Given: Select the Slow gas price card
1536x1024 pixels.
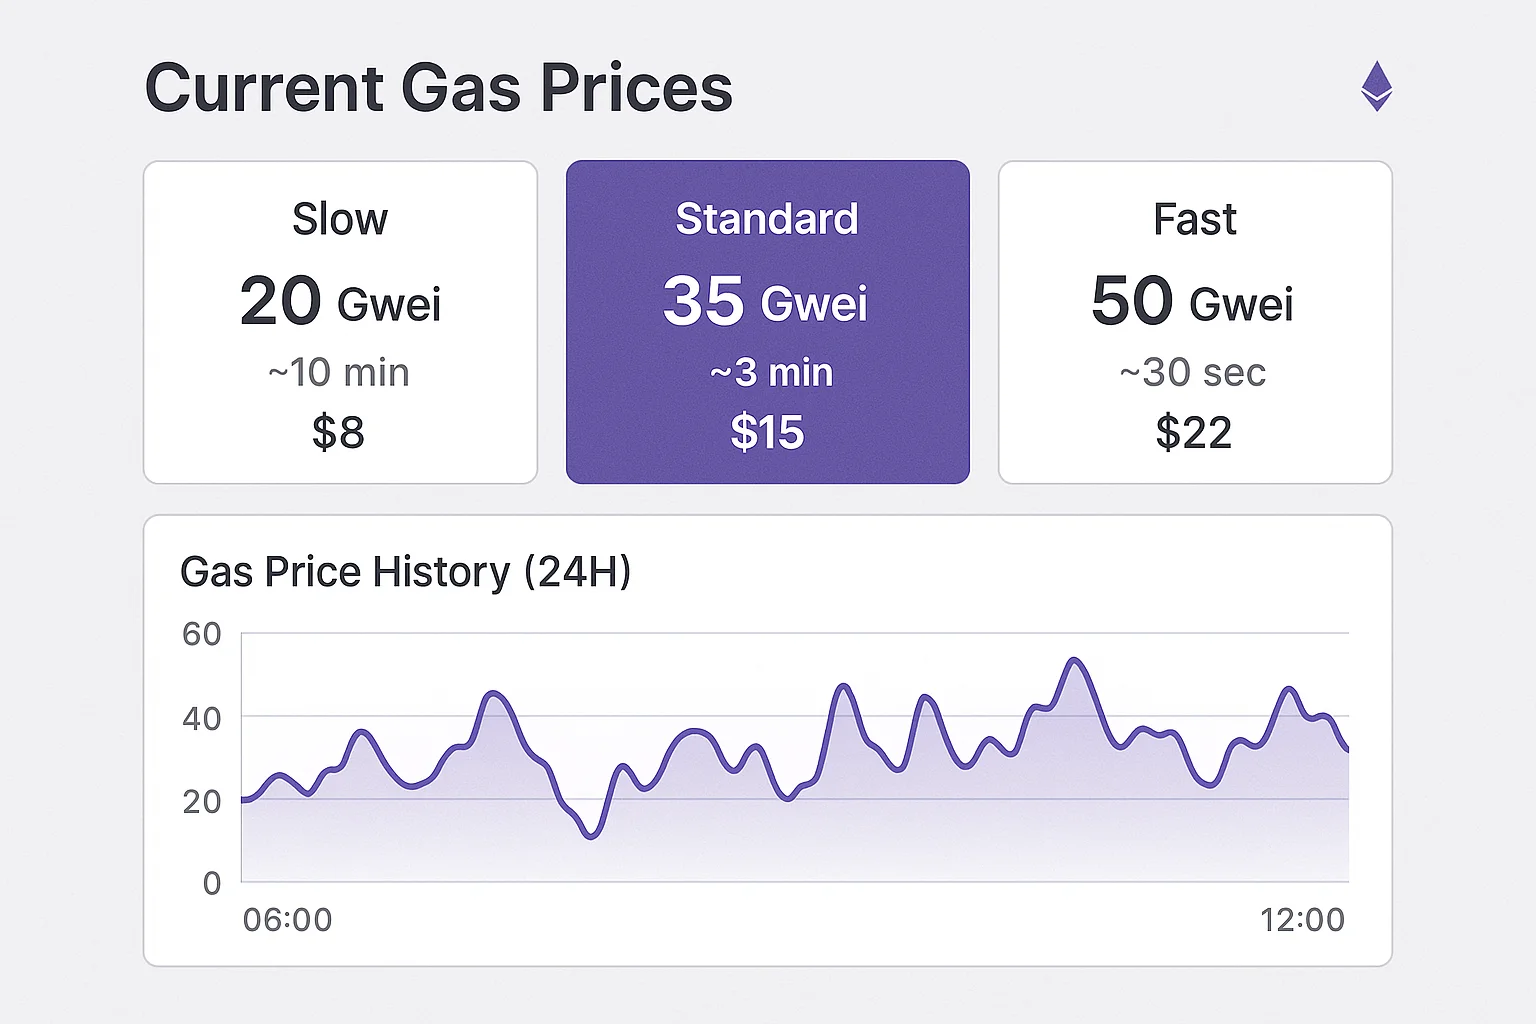Looking at the screenshot, I should coord(340,322).
